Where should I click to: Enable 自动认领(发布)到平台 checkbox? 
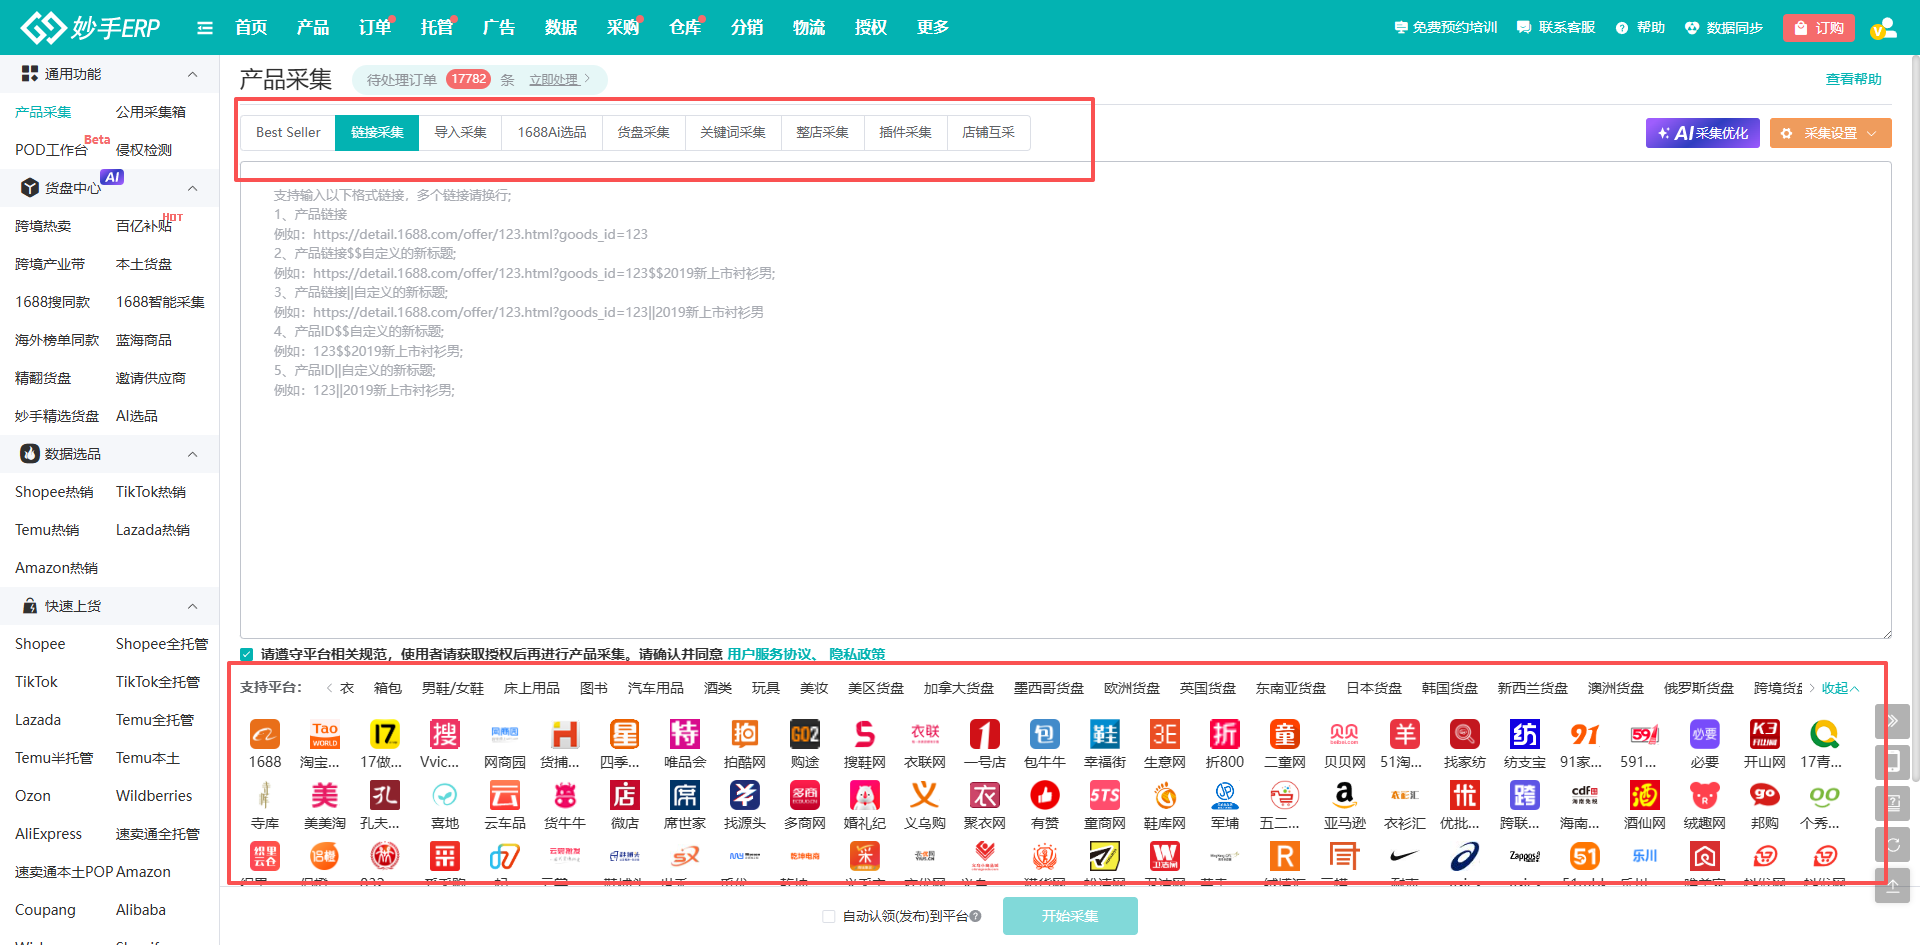click(828, 916)
